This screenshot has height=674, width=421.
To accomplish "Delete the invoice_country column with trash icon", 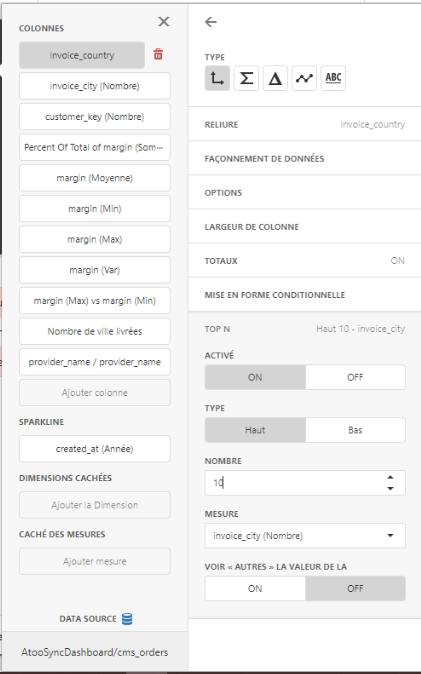I will pyautogui.click(x=158, y=55).
